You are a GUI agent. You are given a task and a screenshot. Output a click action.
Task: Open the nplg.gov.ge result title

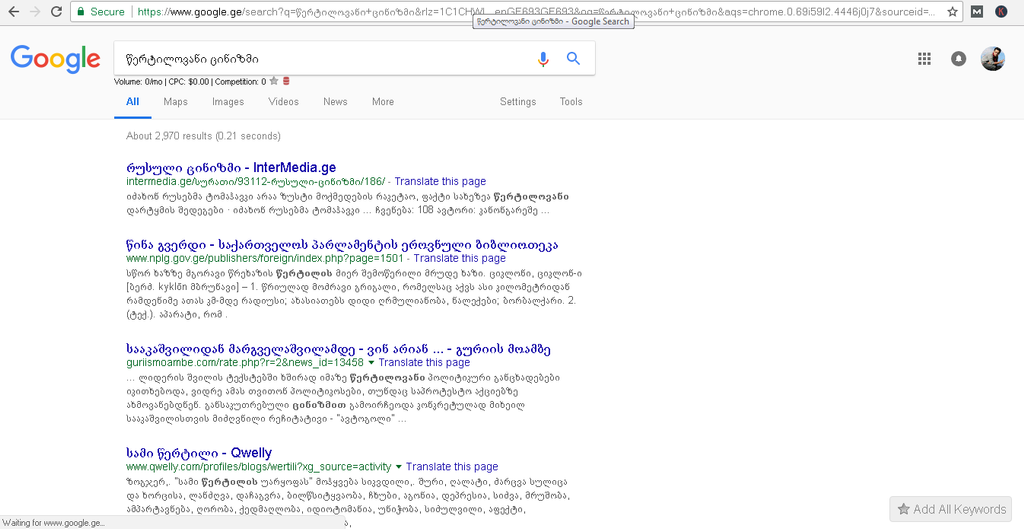(342, 246)
